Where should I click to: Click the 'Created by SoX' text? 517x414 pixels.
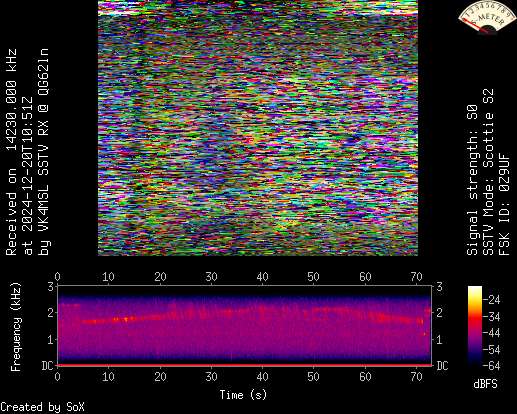(x=42, y=407)
